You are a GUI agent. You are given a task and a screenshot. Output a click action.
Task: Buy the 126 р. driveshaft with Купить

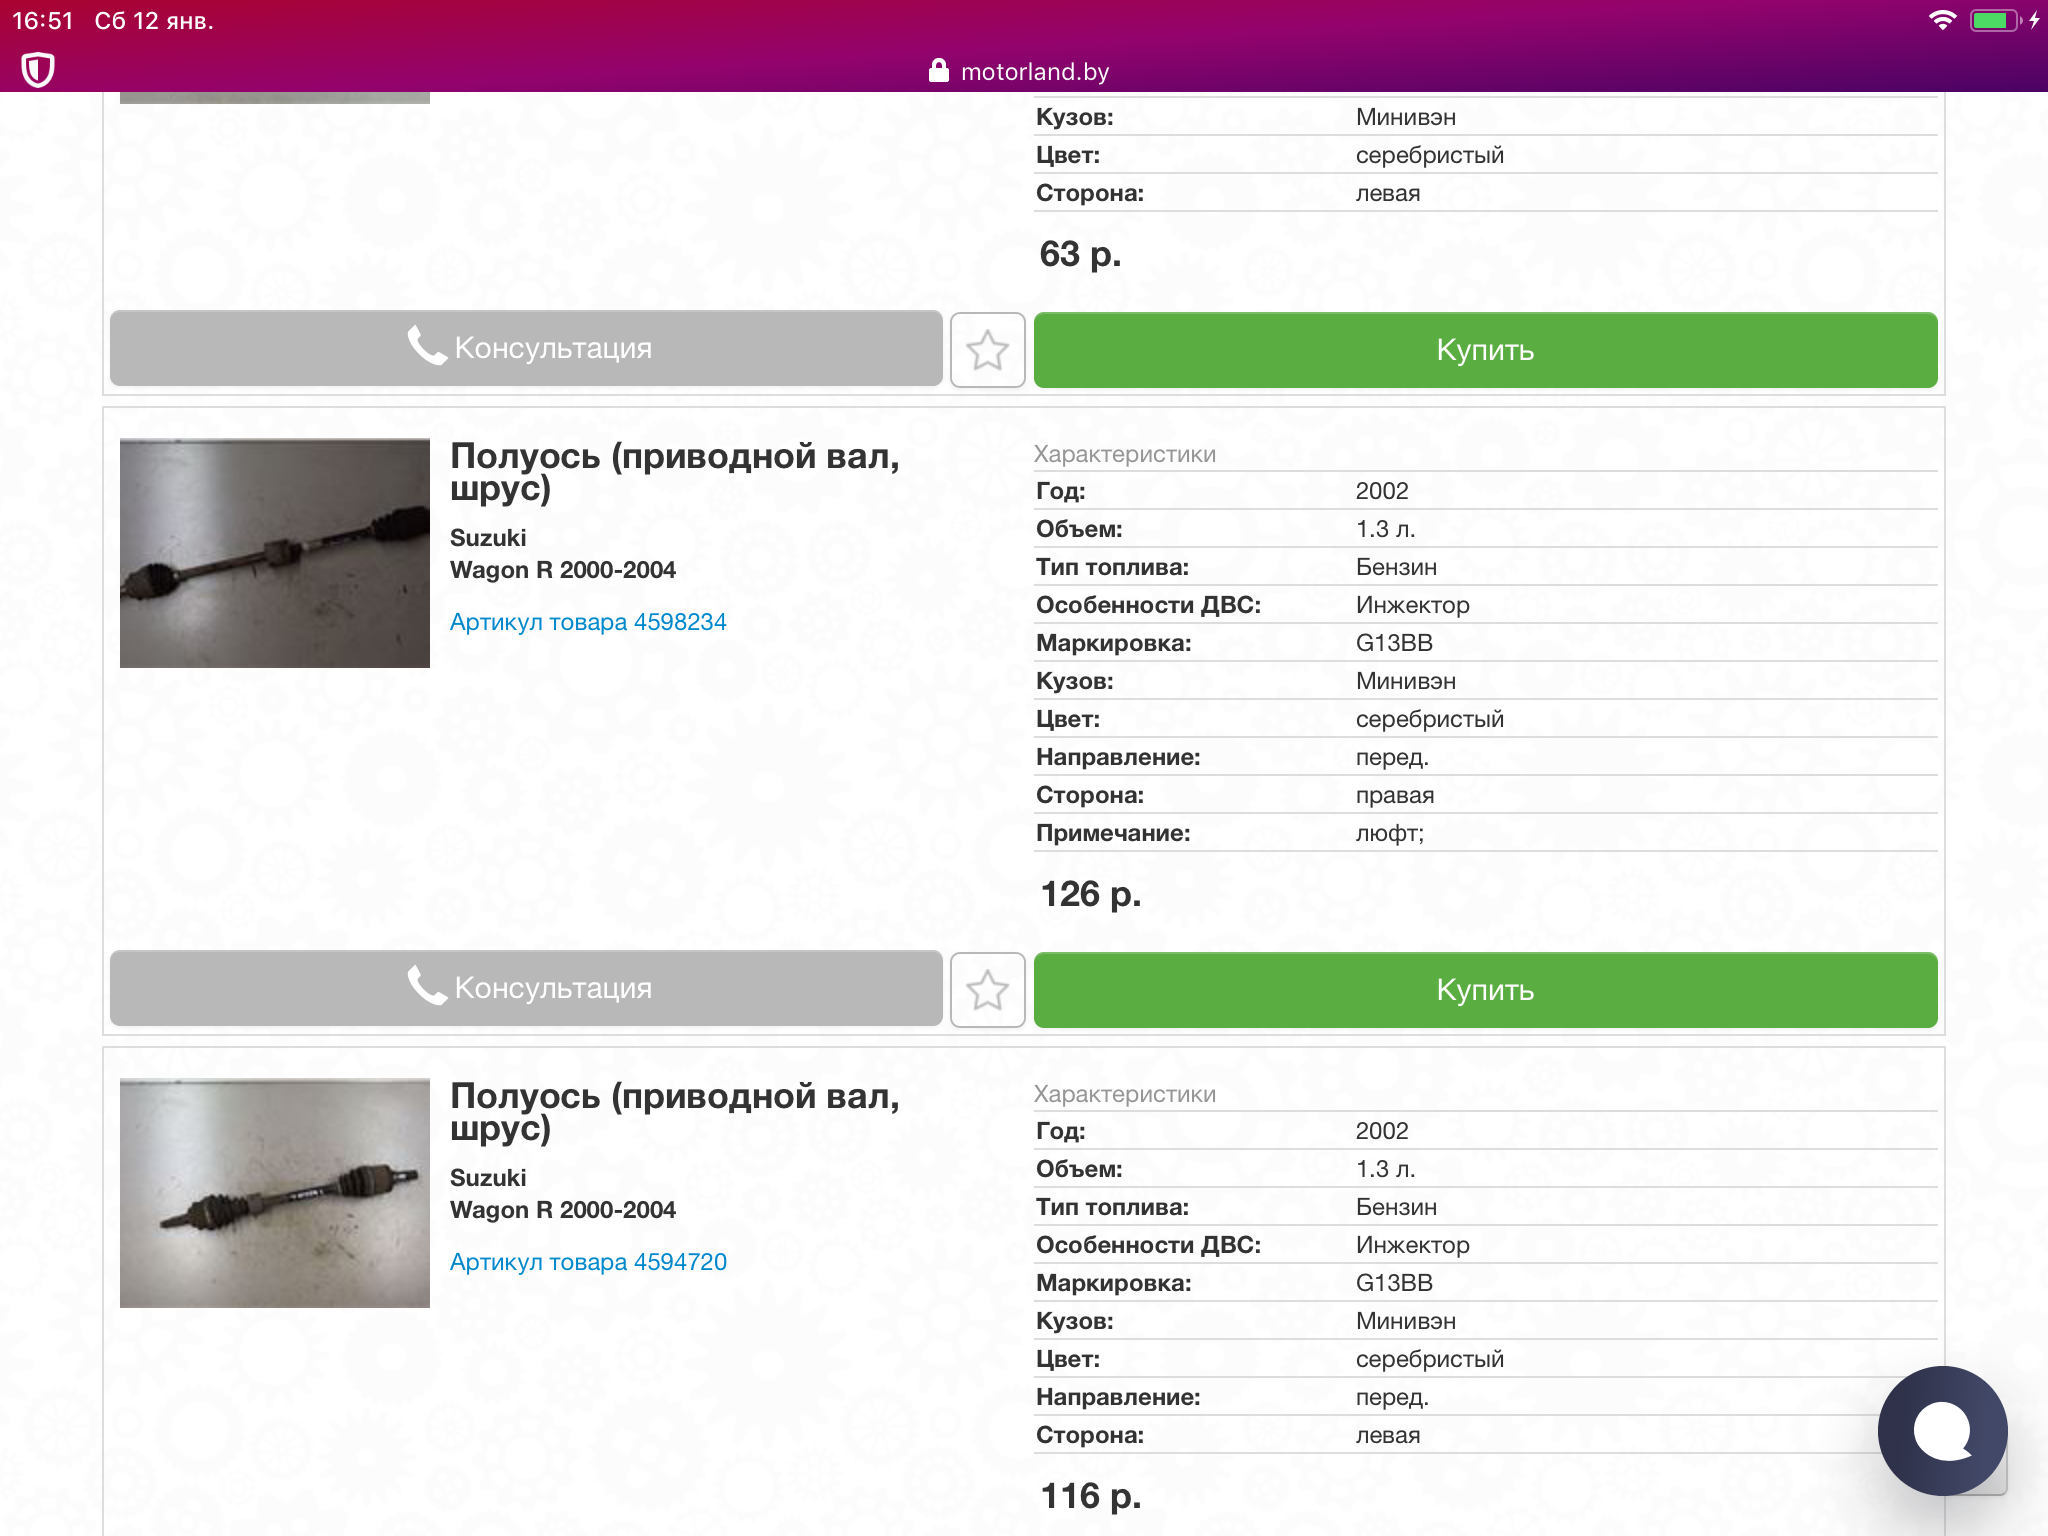1485,990
